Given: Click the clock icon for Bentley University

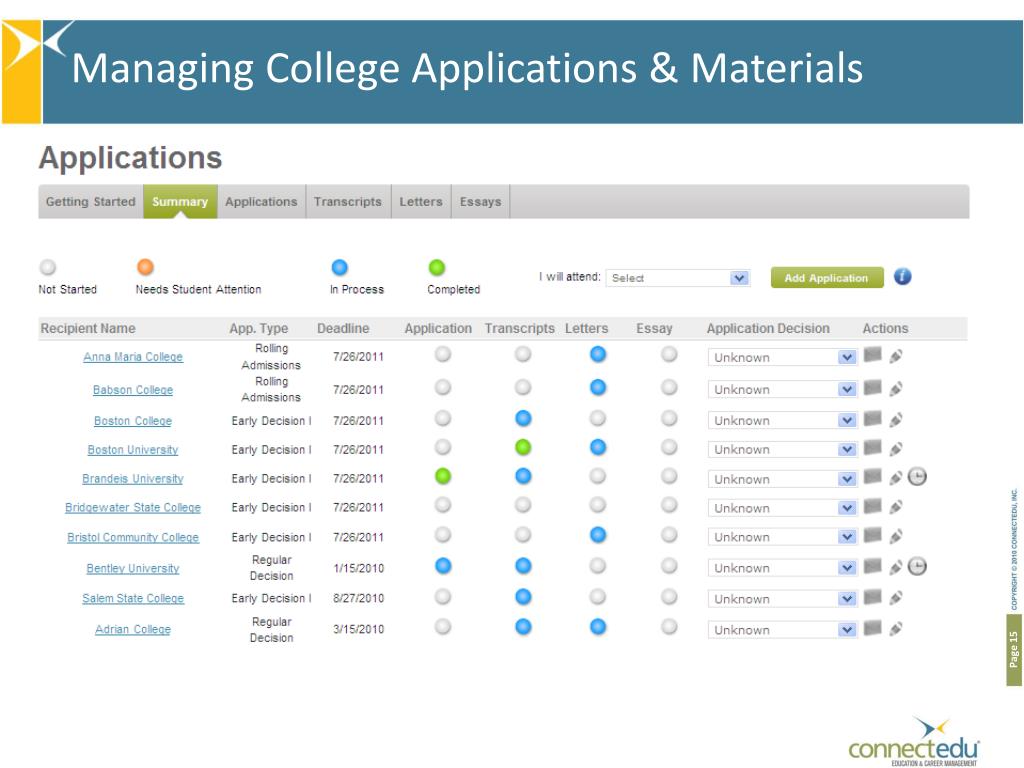Looking at the screenshot, I should coord(918,566).
